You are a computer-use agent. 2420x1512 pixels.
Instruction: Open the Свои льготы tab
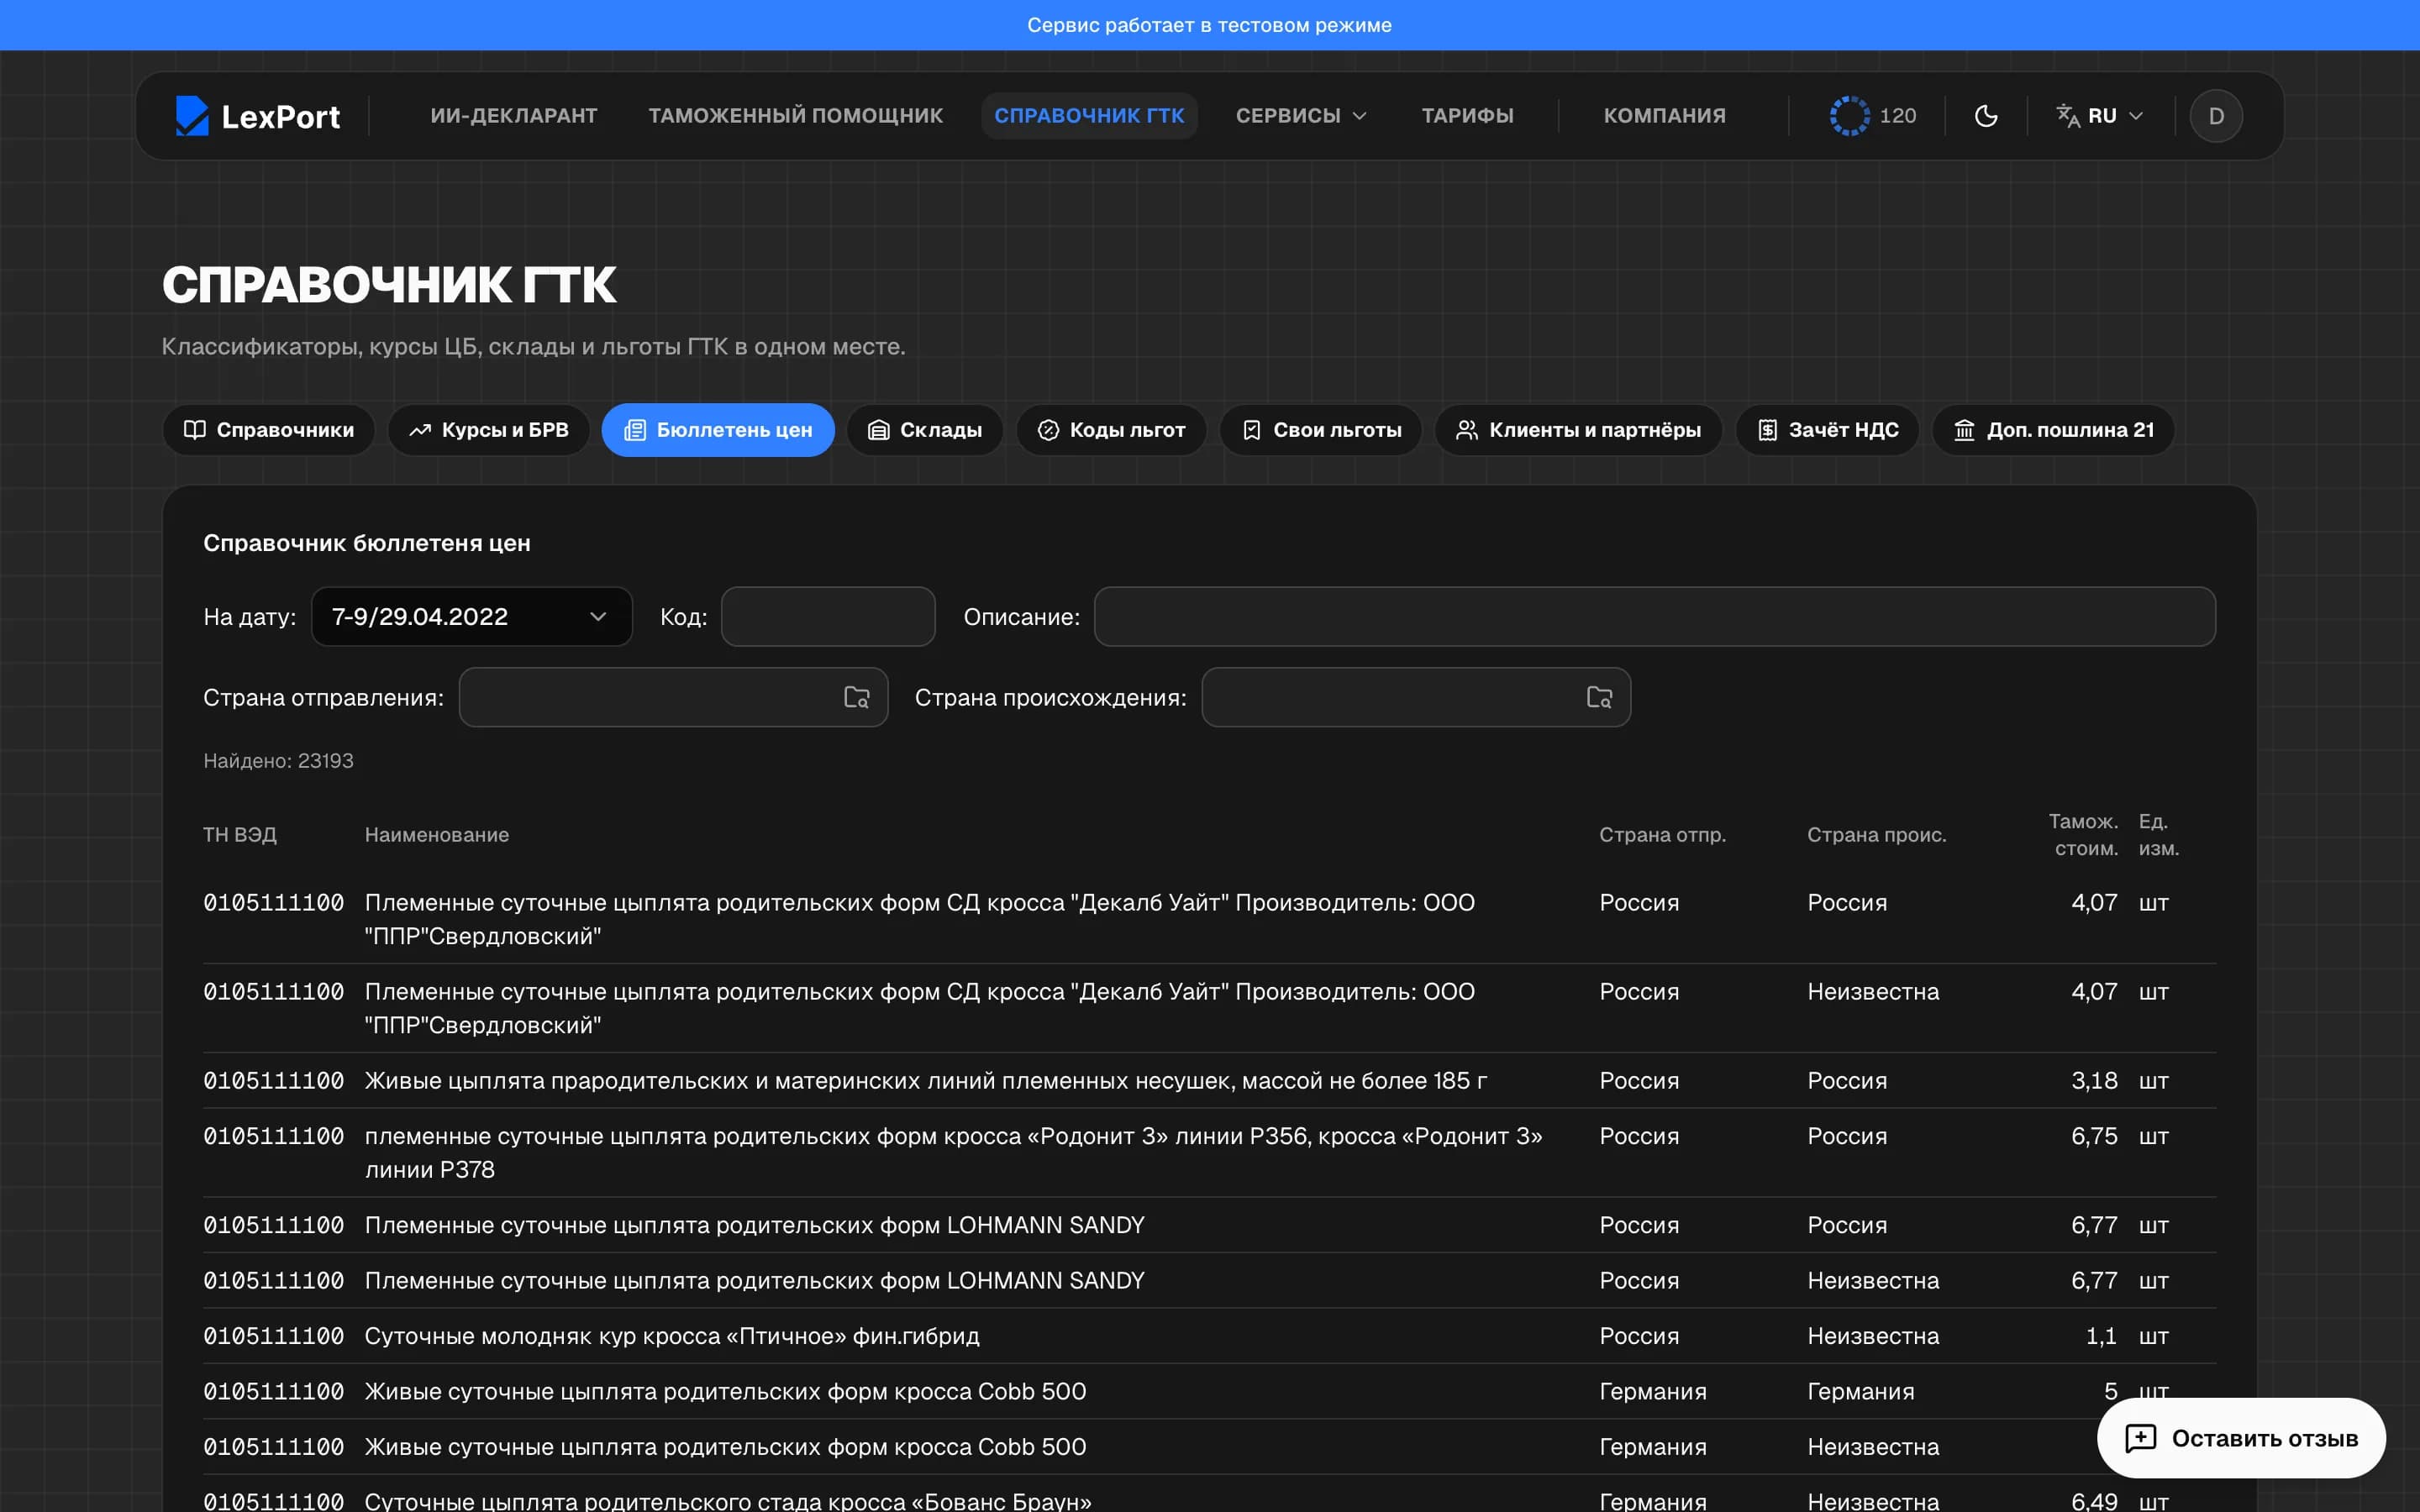[x=1321, y=430]
